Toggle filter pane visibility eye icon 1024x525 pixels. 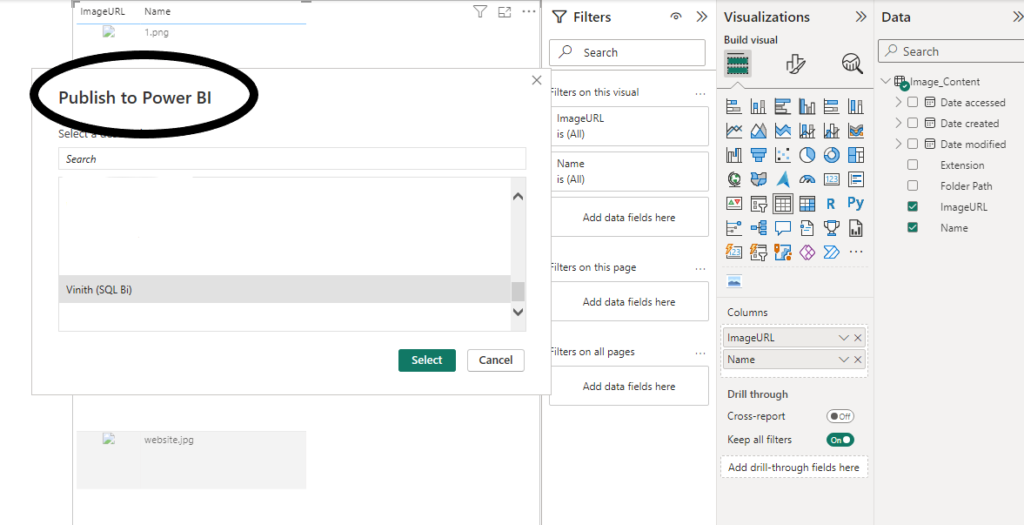click(x=676, y=17)
